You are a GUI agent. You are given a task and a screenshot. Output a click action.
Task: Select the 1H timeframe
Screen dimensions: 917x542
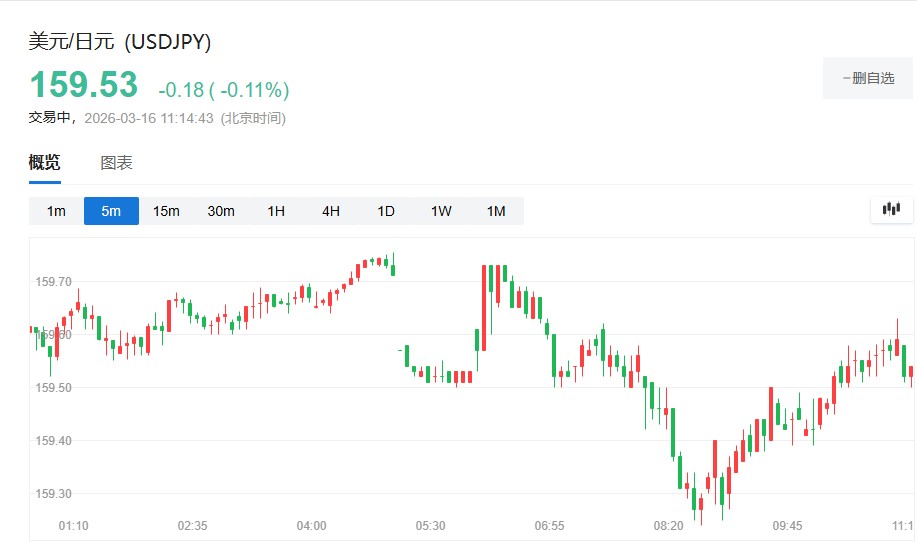pos(276,211)
